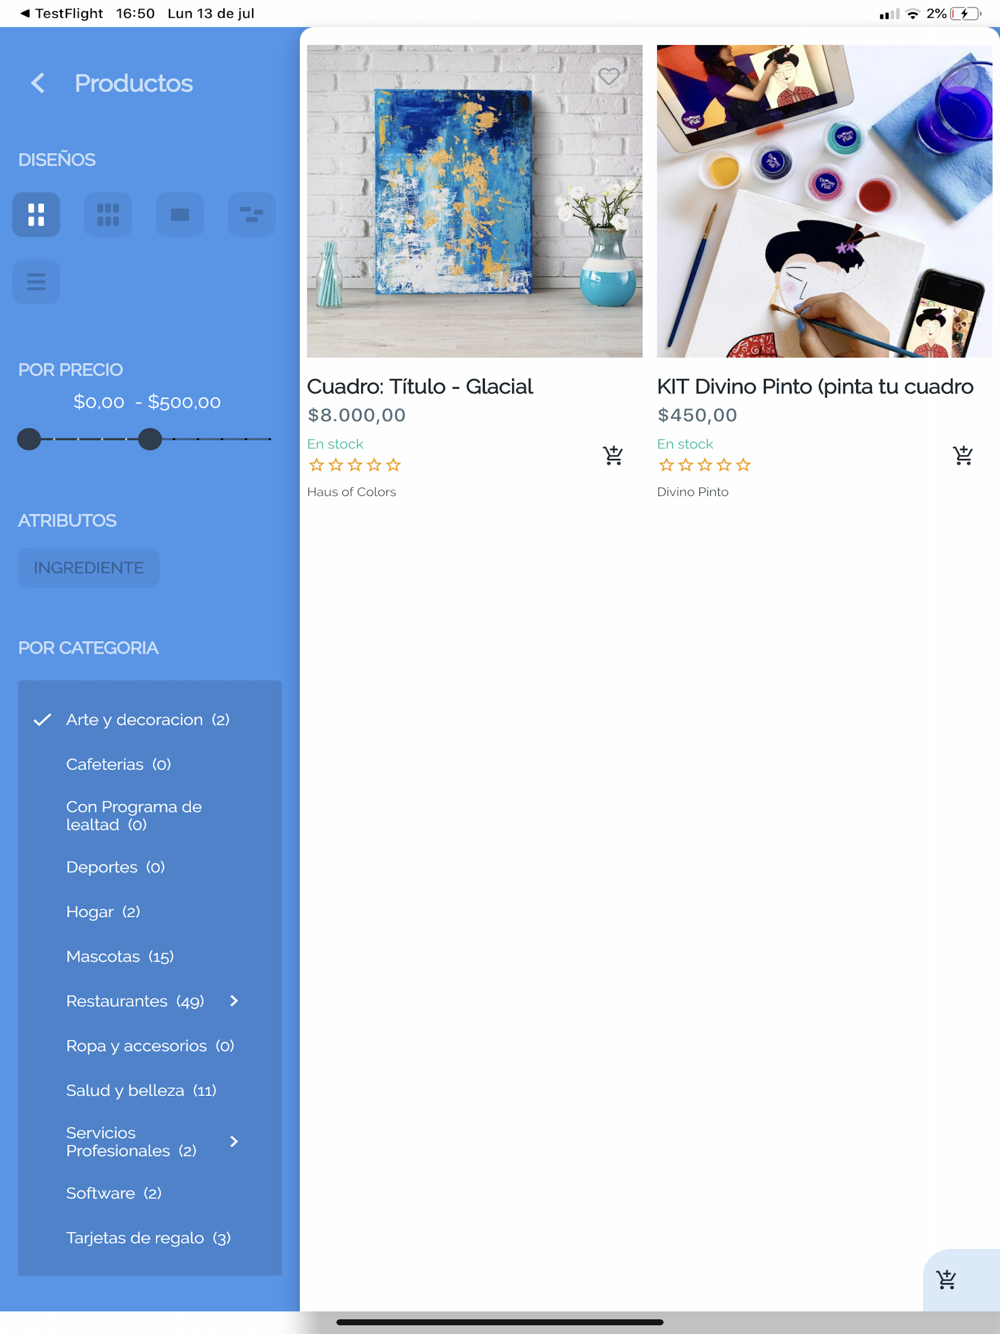Open the Cuadro Glacial product image
This screenshot has width=1000, height=1334.
click(475, 201)
